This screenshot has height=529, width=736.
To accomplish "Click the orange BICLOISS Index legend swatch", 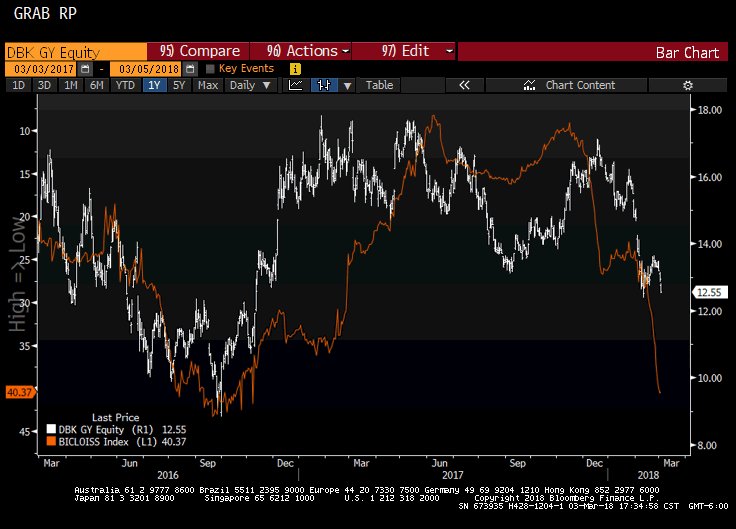I will coord(51,442).
